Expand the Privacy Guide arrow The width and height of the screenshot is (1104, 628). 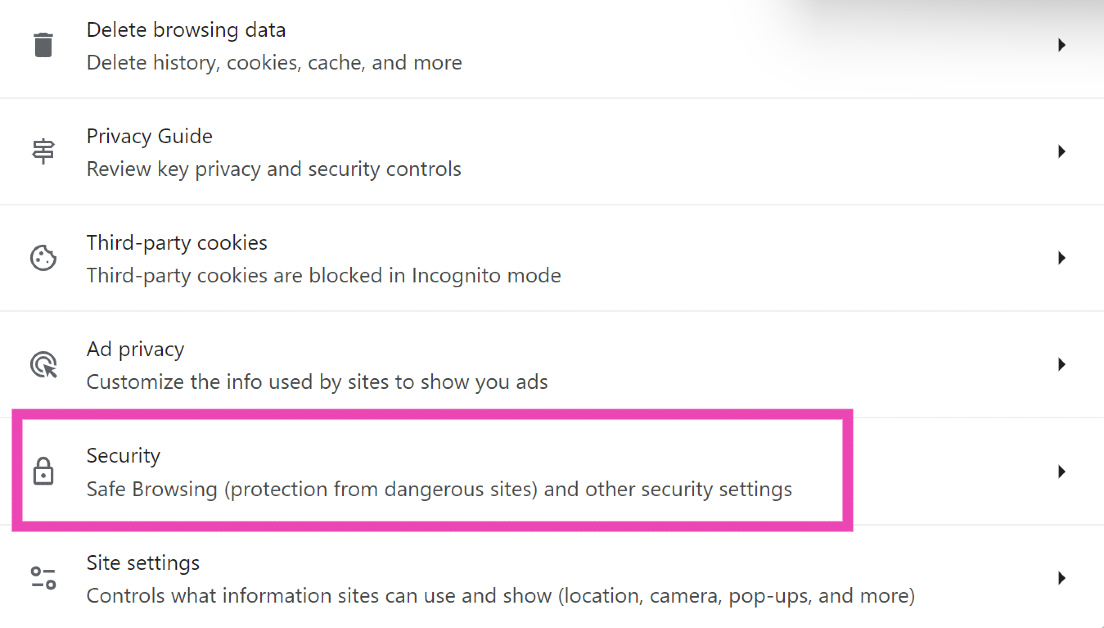pyautogui.click(x=1061, y=152)
